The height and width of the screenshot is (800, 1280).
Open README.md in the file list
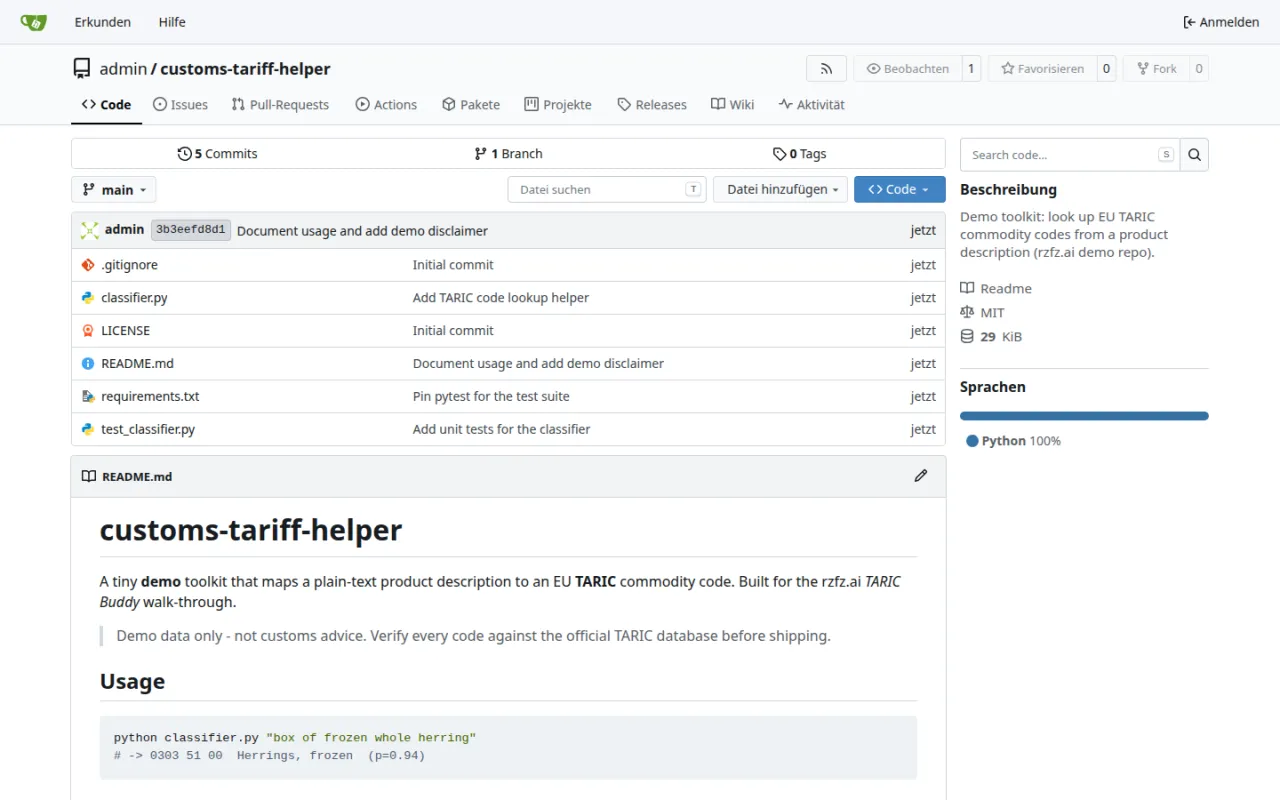point(137,364)
